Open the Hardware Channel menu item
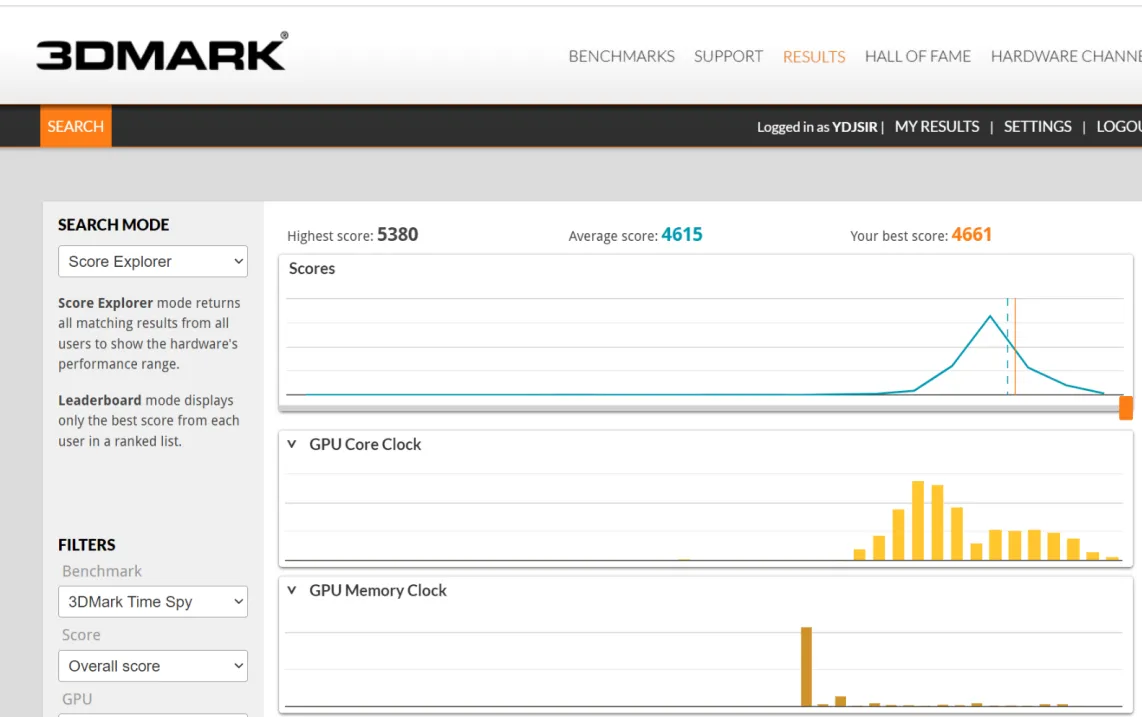Screen dimensions: 1142x717 tap(1065, 56)
